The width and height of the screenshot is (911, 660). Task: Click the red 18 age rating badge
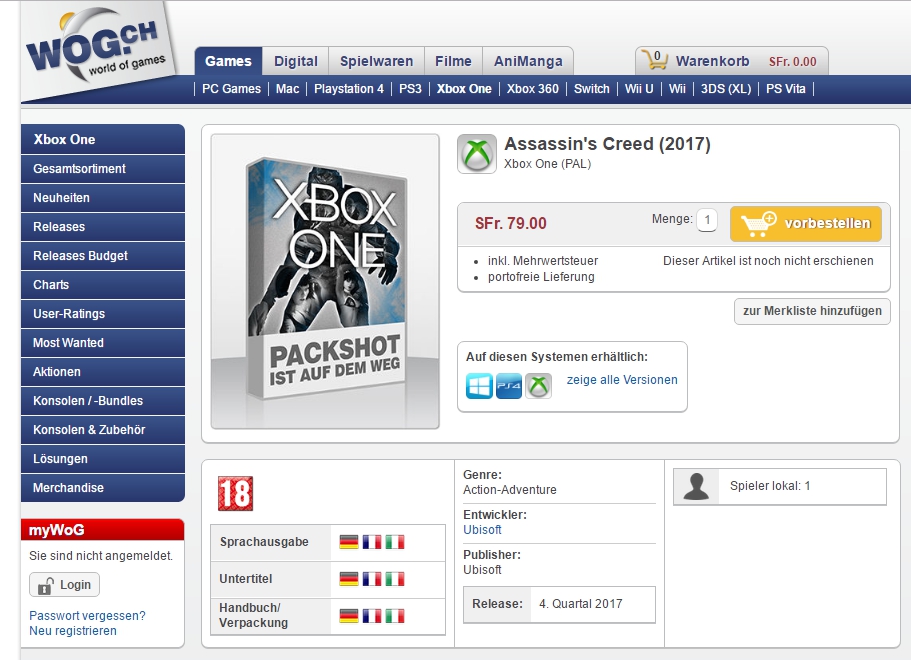pos(235,494)
